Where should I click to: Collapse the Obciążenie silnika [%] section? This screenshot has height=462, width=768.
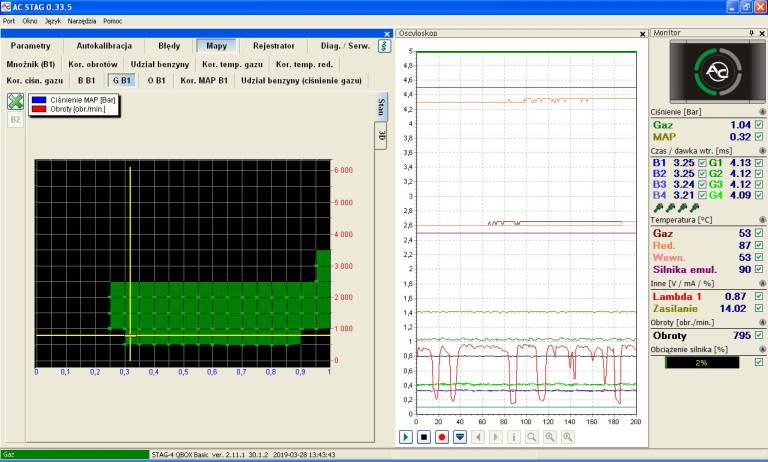pos(762,349)
